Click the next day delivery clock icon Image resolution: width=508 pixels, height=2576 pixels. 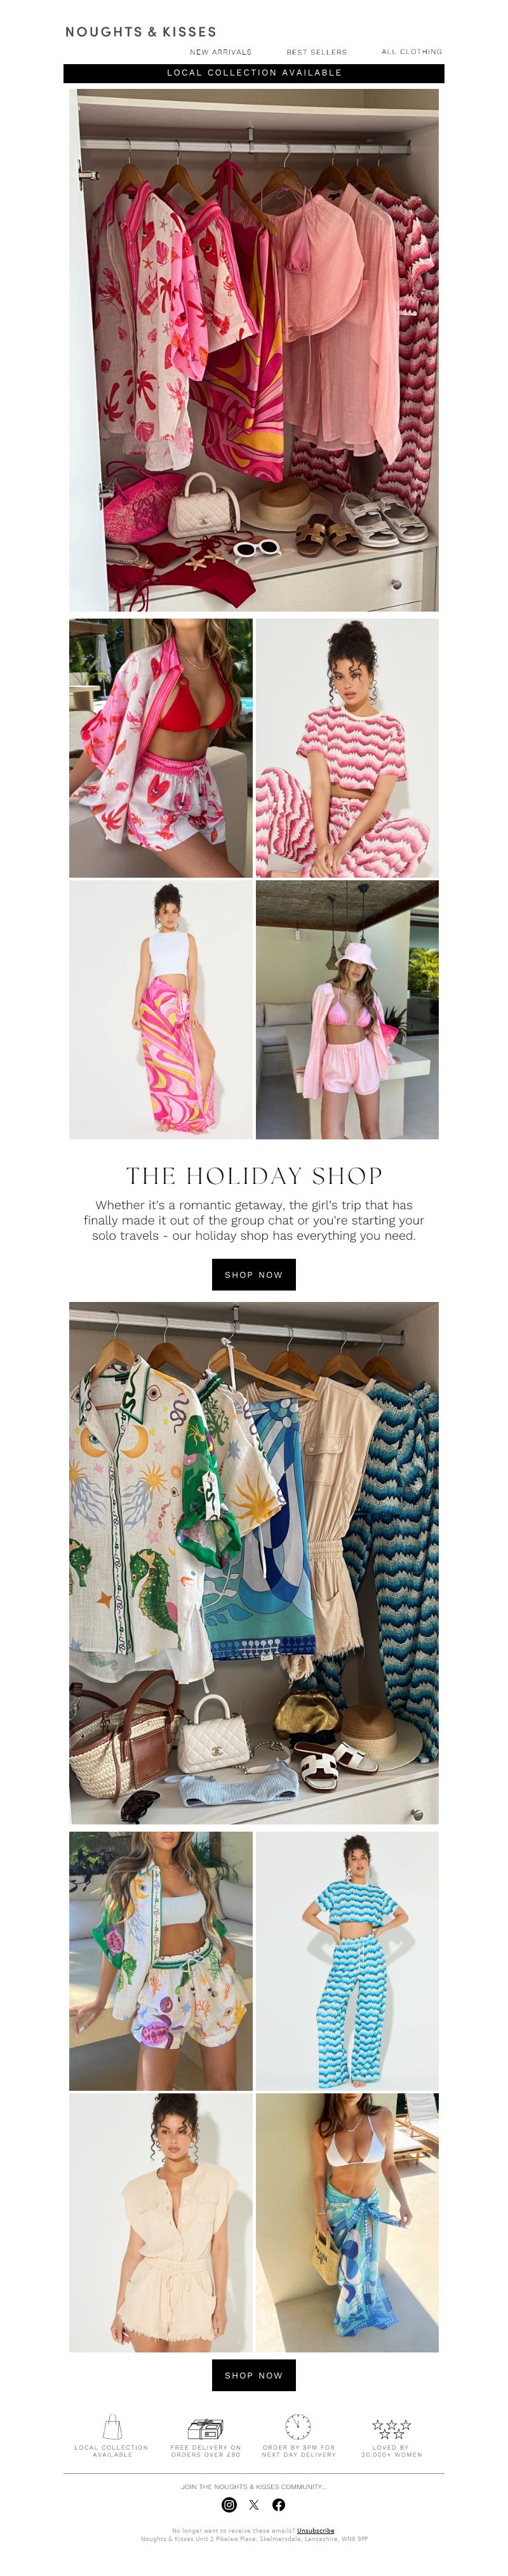pyautogui.click(x=298, y=2427)
